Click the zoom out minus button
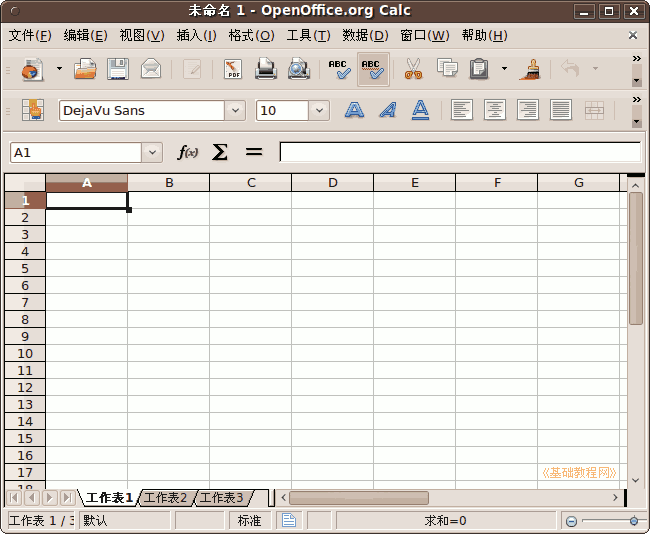 [x=571, y=521]
